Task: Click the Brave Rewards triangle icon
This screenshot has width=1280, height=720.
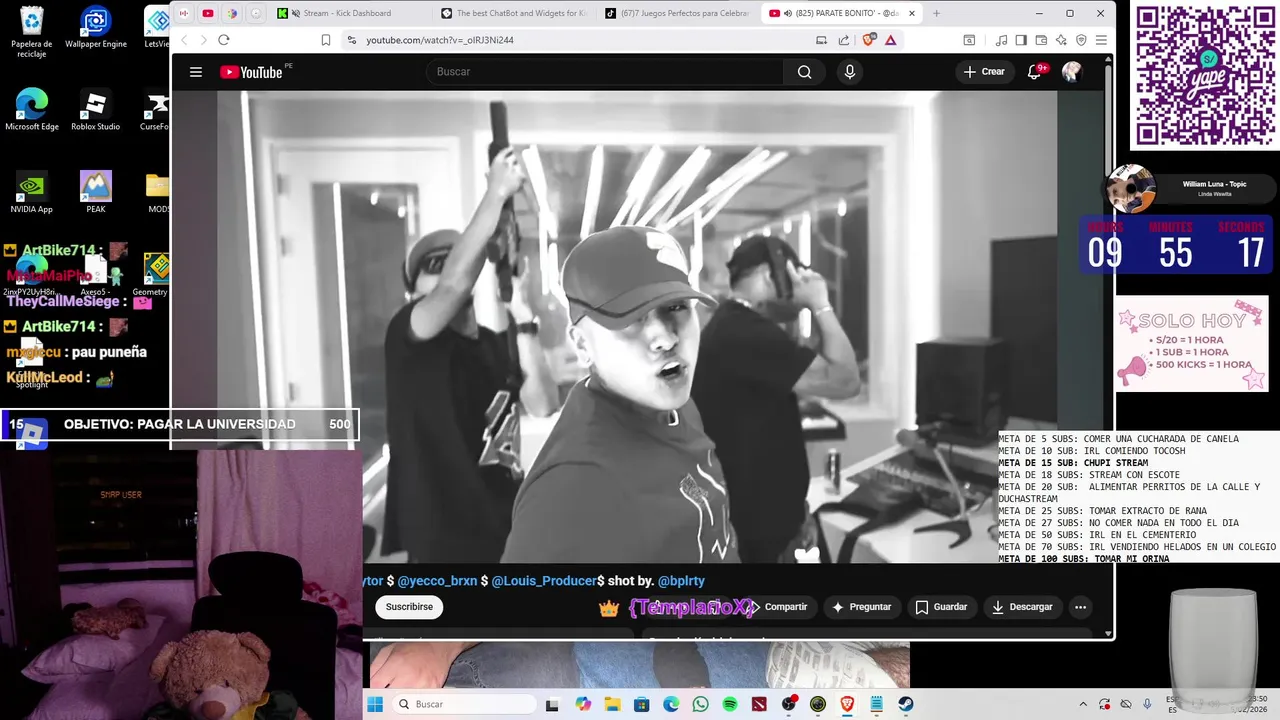Action: coord(890,40)
